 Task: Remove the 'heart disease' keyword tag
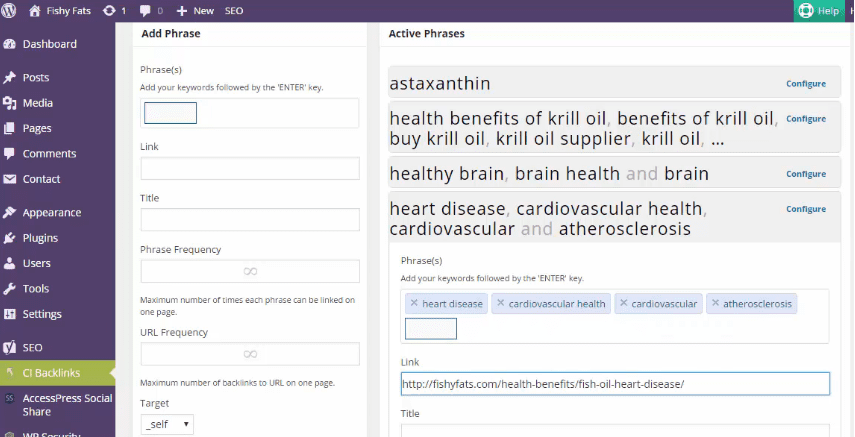point(414,304)
